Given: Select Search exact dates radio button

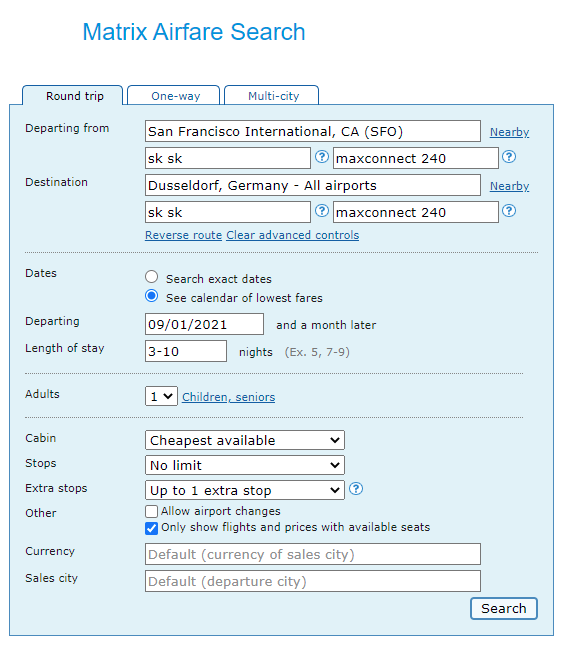Looking at the screenshot, I should click(152, 277).
